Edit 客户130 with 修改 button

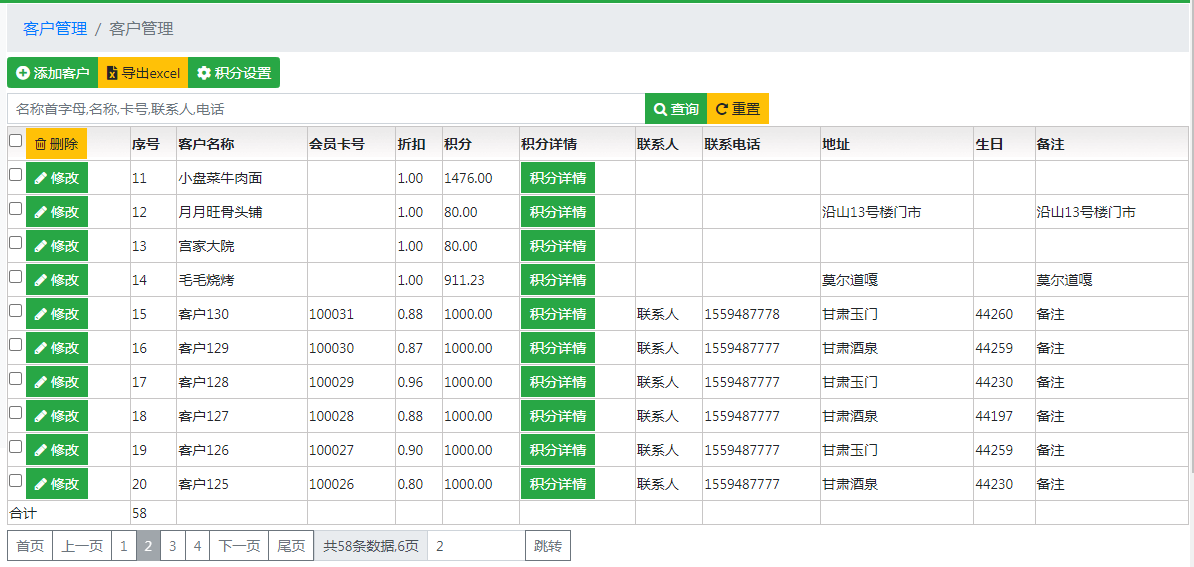[56, 314]
